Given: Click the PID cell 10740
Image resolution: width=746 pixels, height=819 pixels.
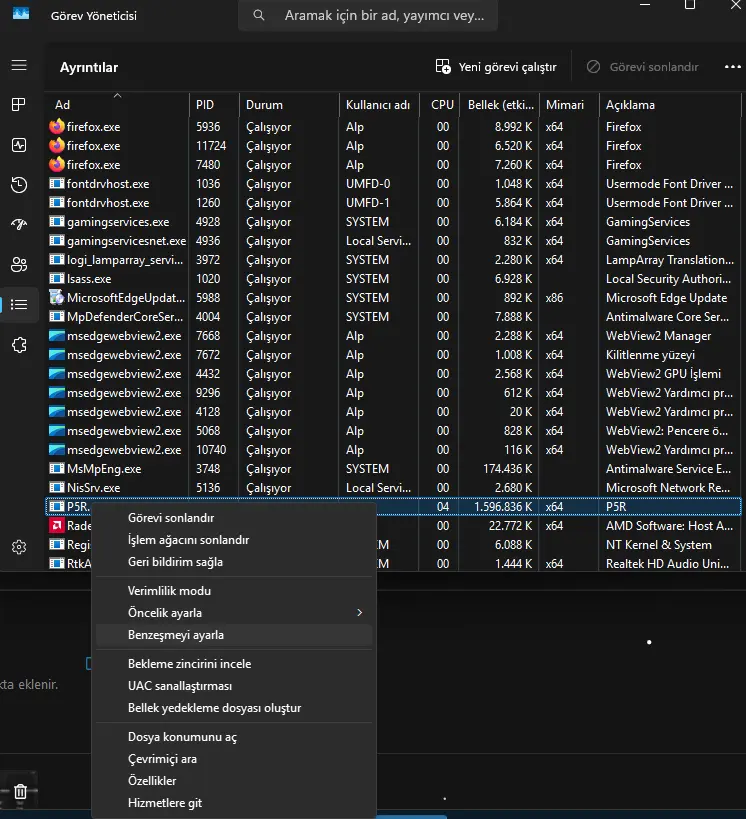Looking at the screenshot, I should tap(211, 449).
